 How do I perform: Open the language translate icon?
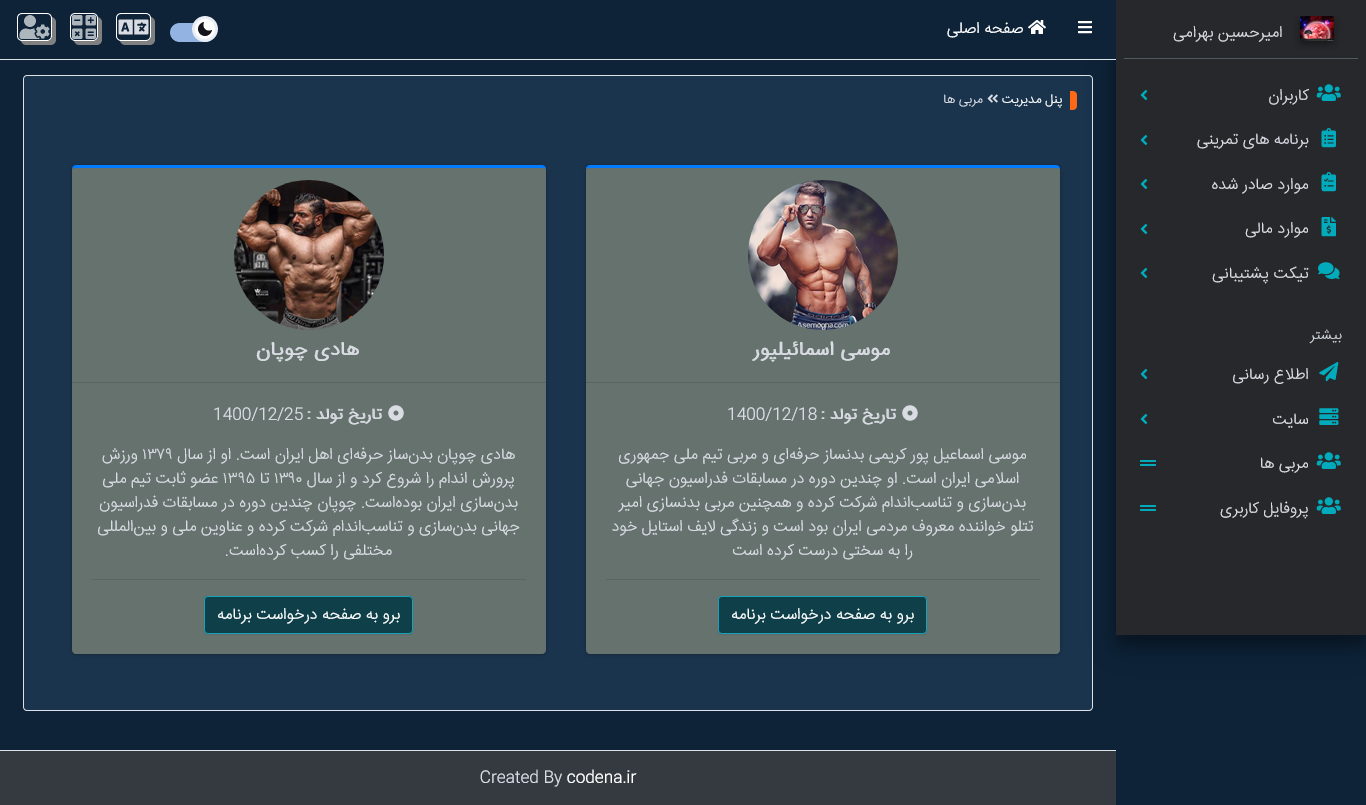point(134,28)
